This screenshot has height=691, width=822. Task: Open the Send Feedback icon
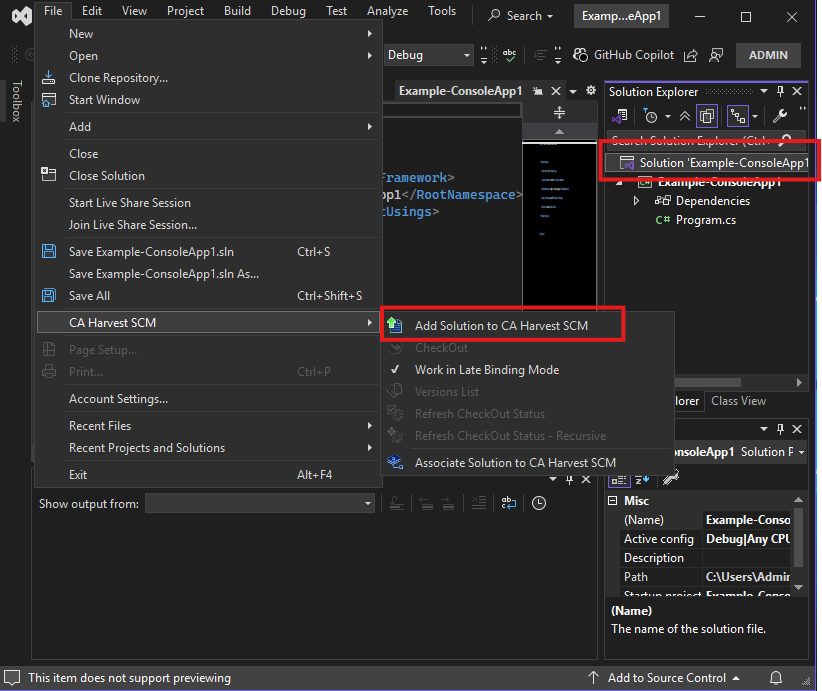coord(716,55)
